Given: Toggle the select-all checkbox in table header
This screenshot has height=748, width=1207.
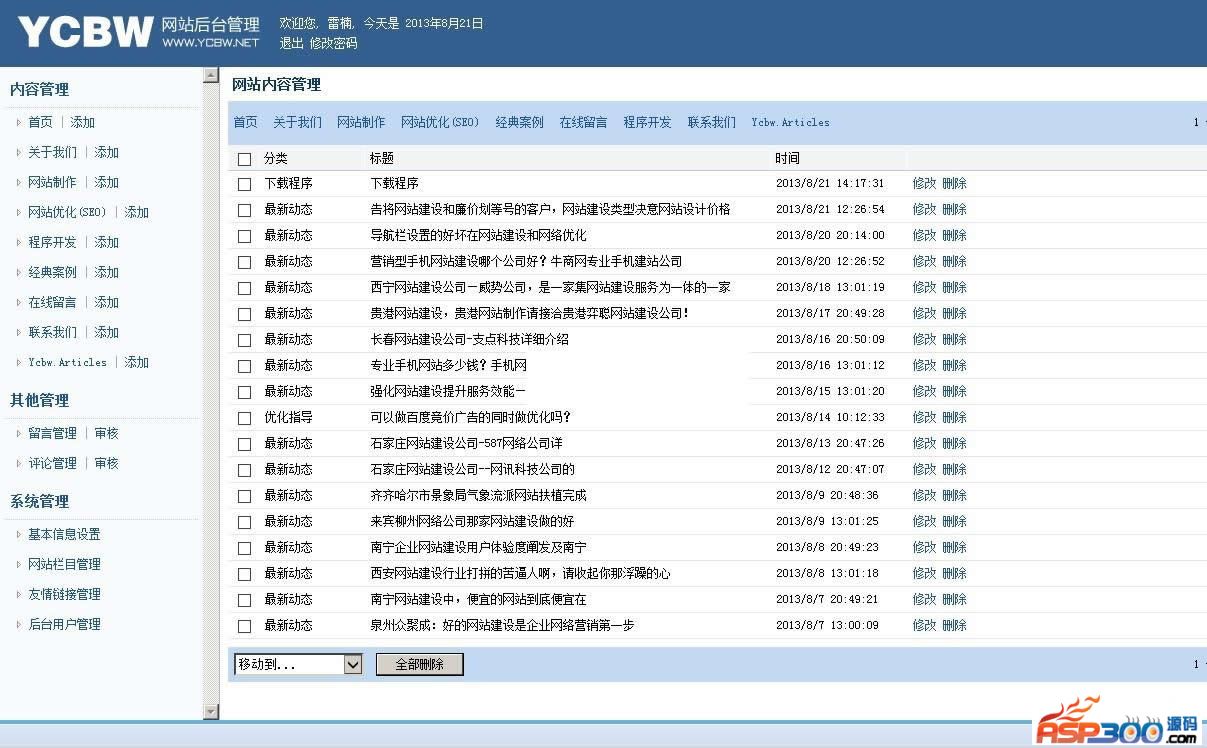Looking at the screenshot, I should click(x=245, y=159).
